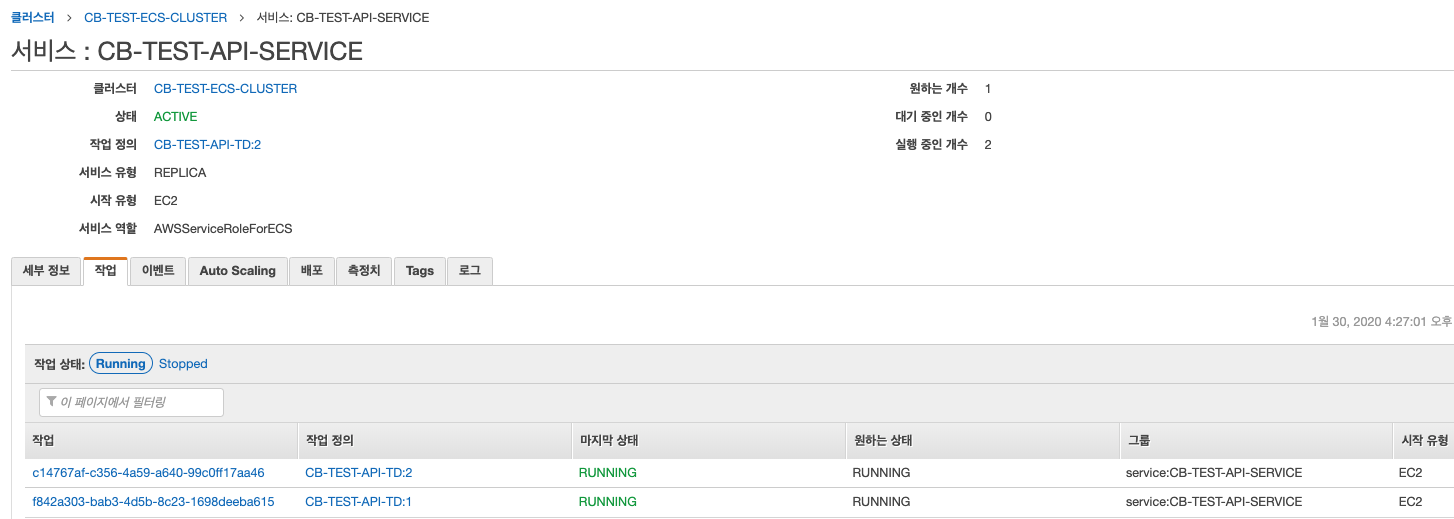Open CB-TEST-API-TD:2 in the tasks table
Screen dimensions: 1454x519
(x=358, y=473)
